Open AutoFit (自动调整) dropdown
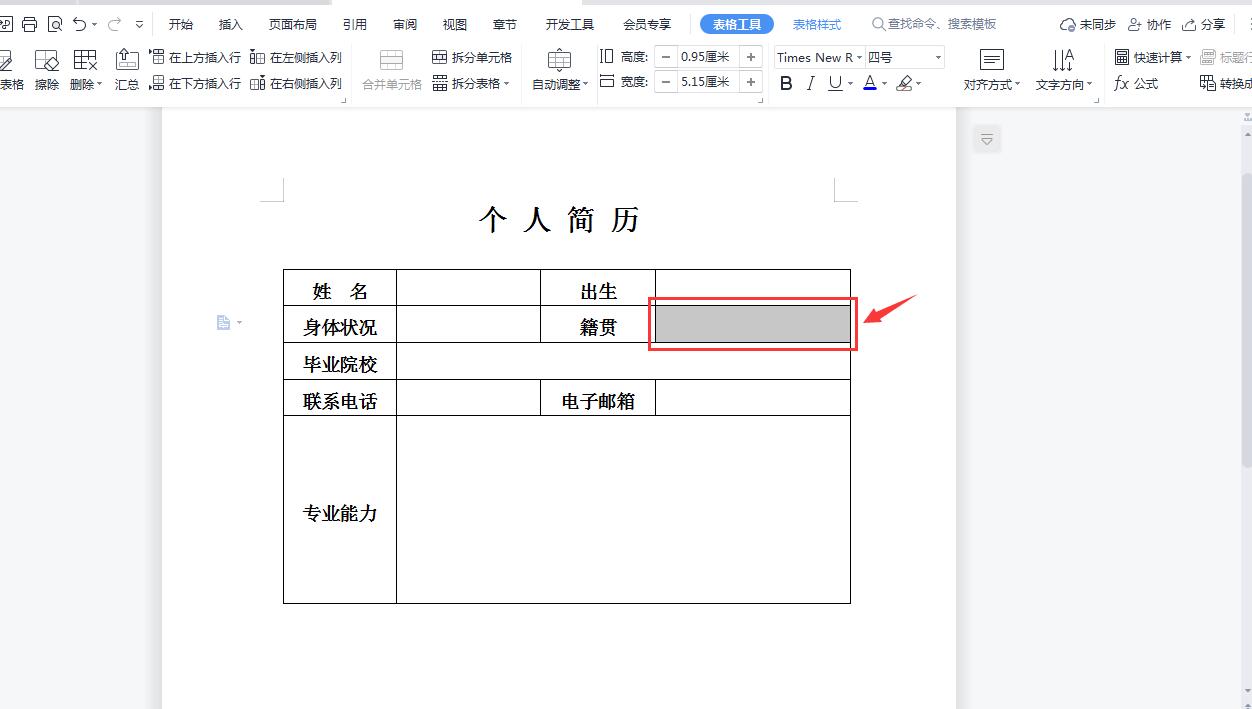This screenshot has height=709, width=1252. coord(560,70)
